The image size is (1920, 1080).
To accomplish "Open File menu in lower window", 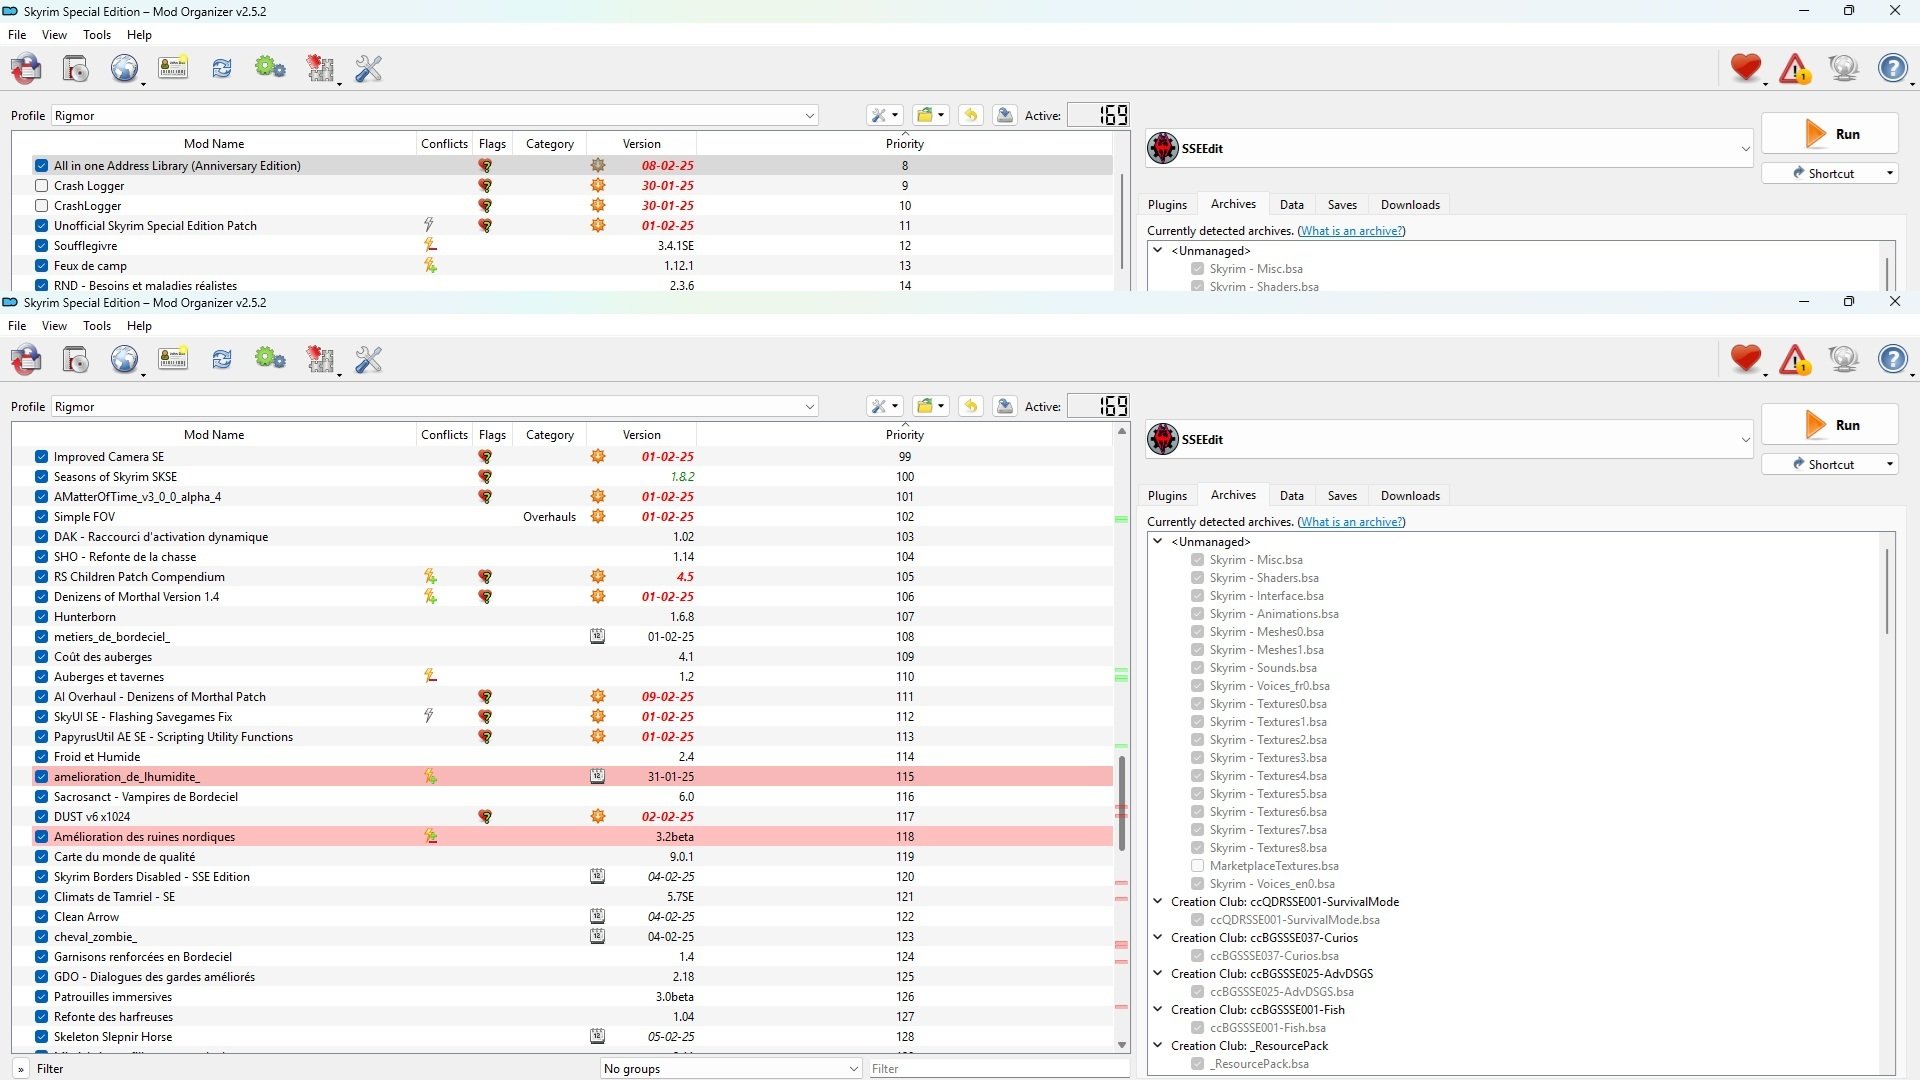I will tap(17, 325).
